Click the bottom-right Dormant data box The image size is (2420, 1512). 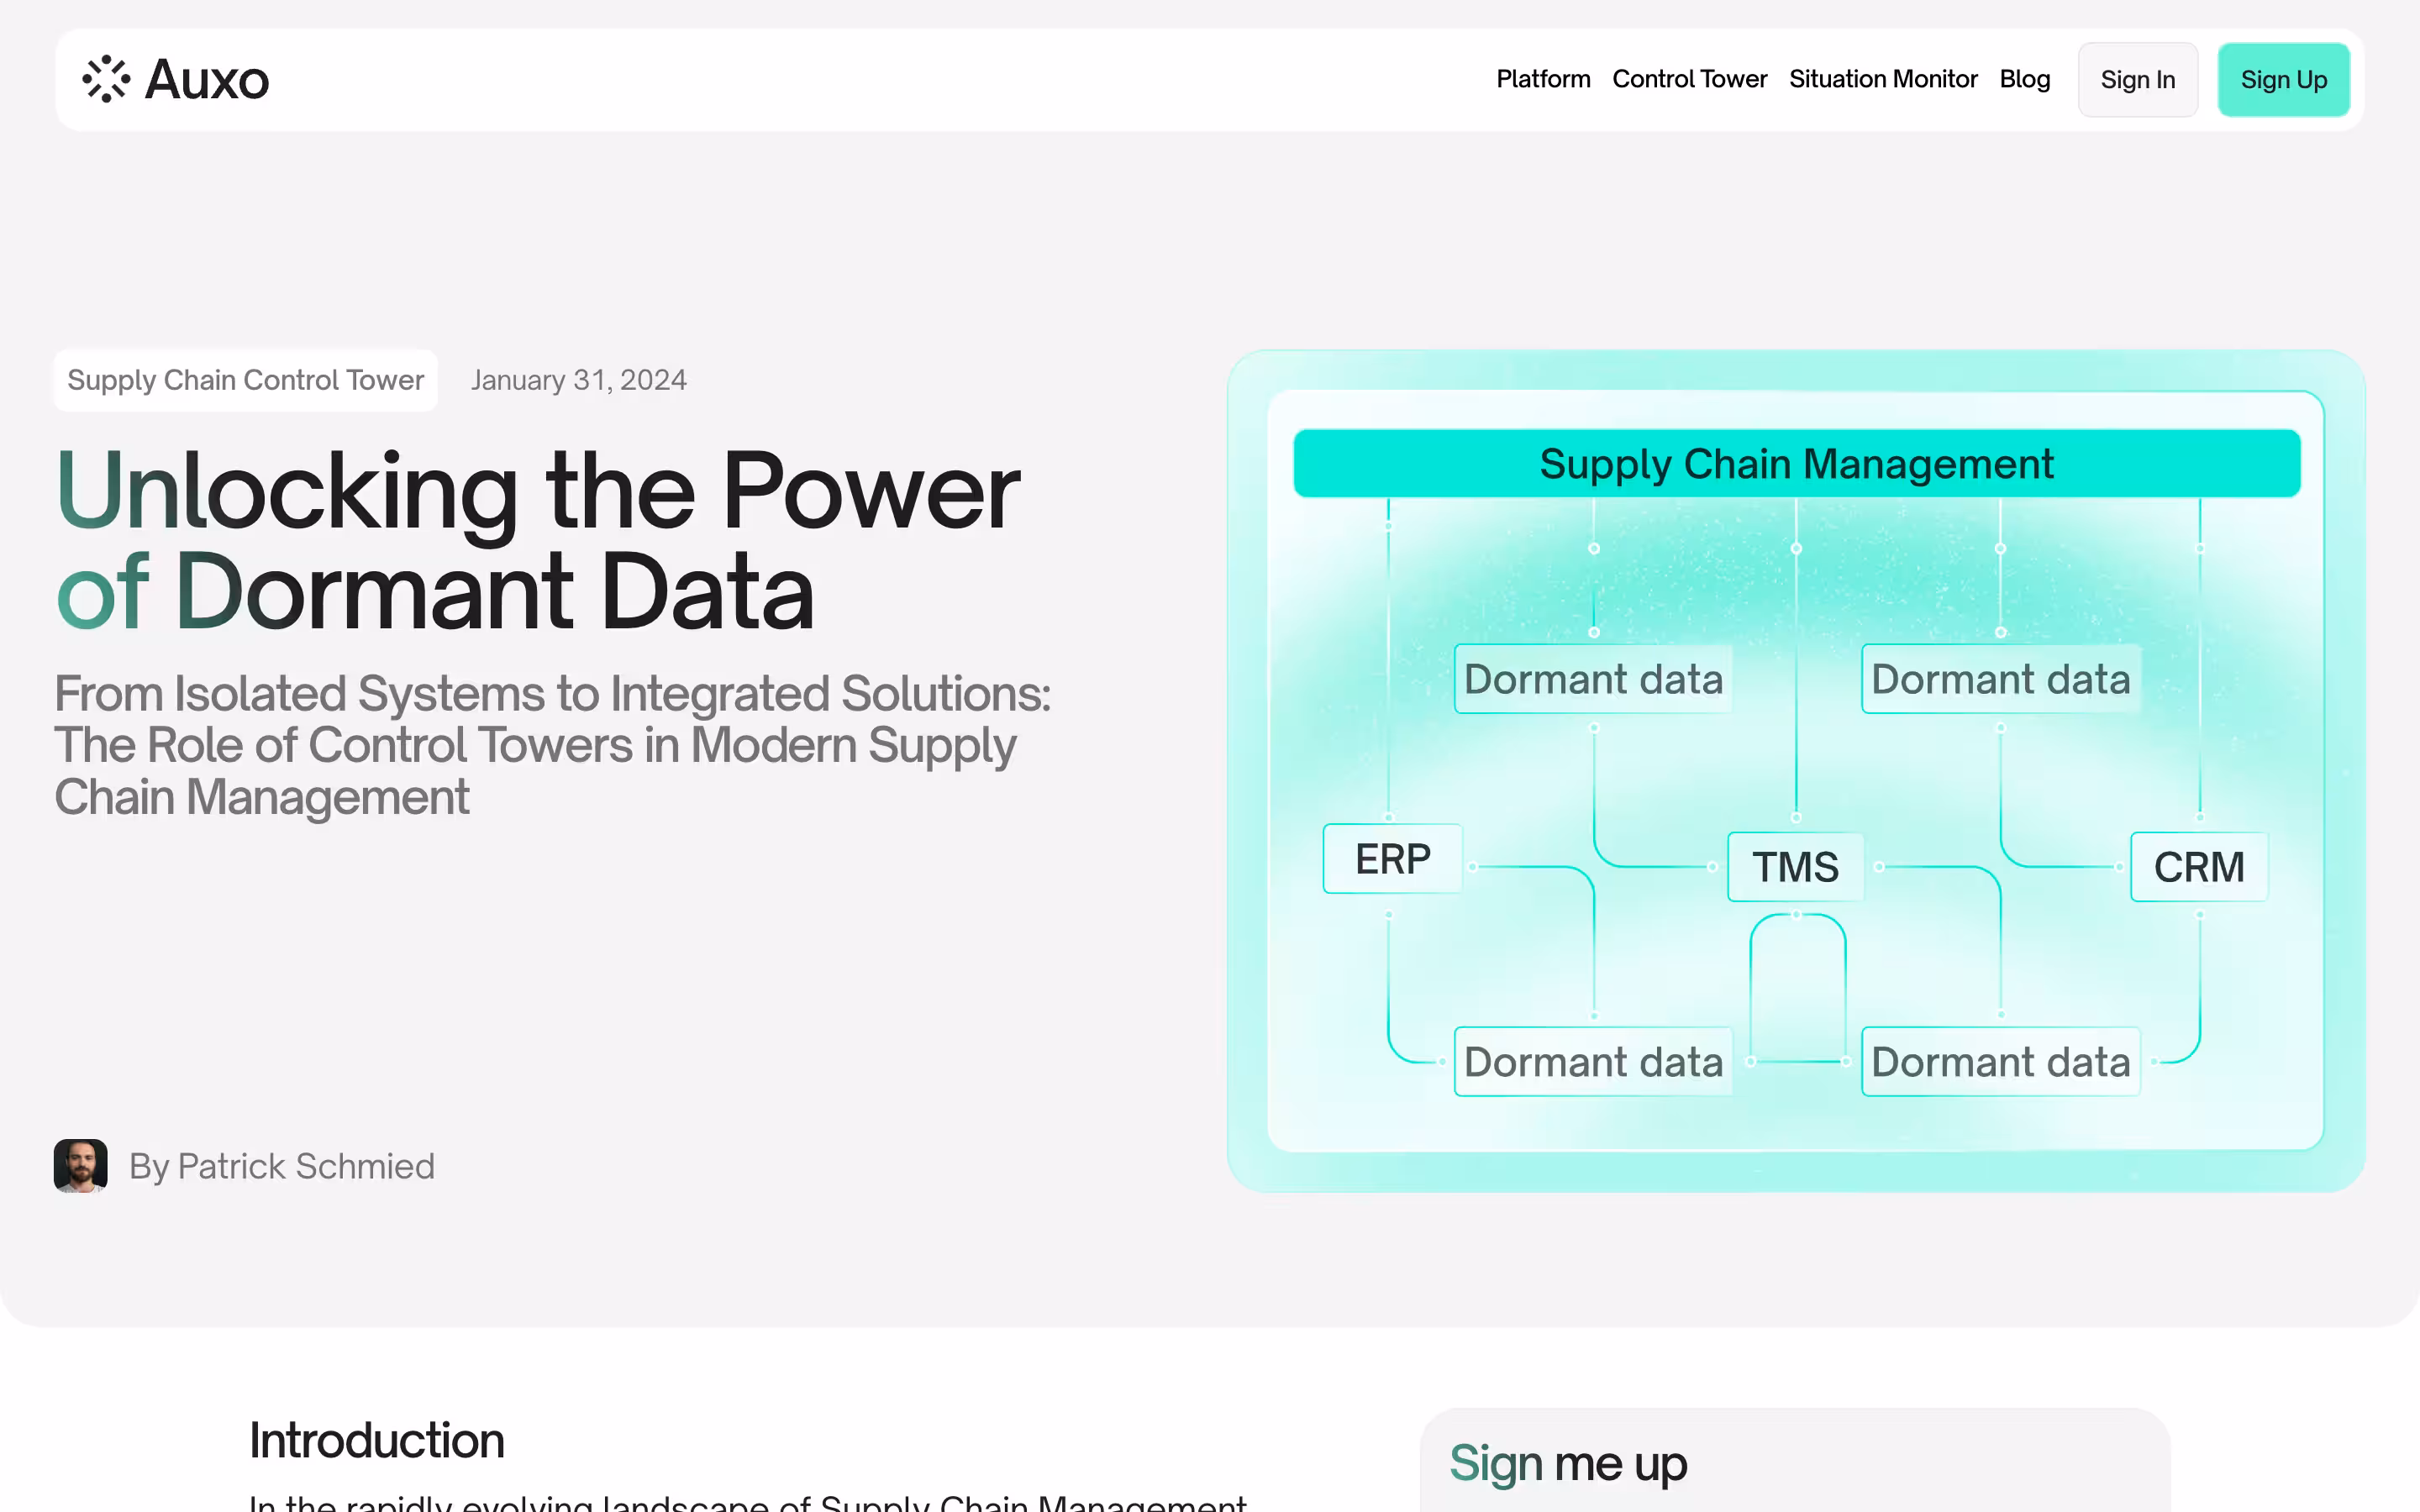(2000, 1062)
